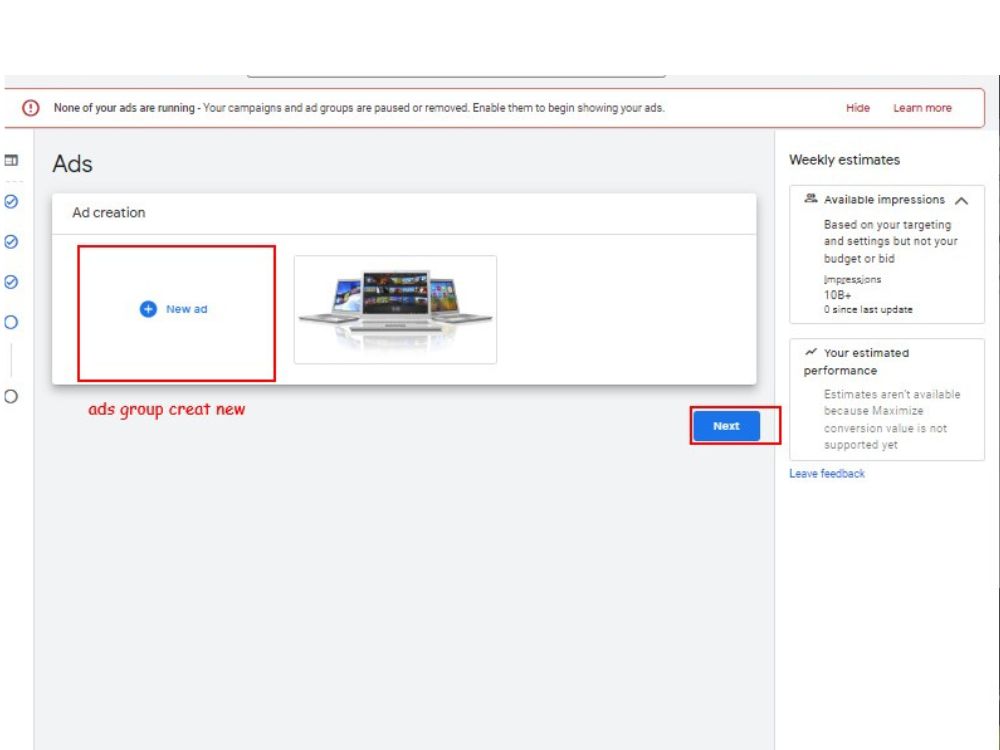
Task: Click the blue Next button
Action: [726, 426]
